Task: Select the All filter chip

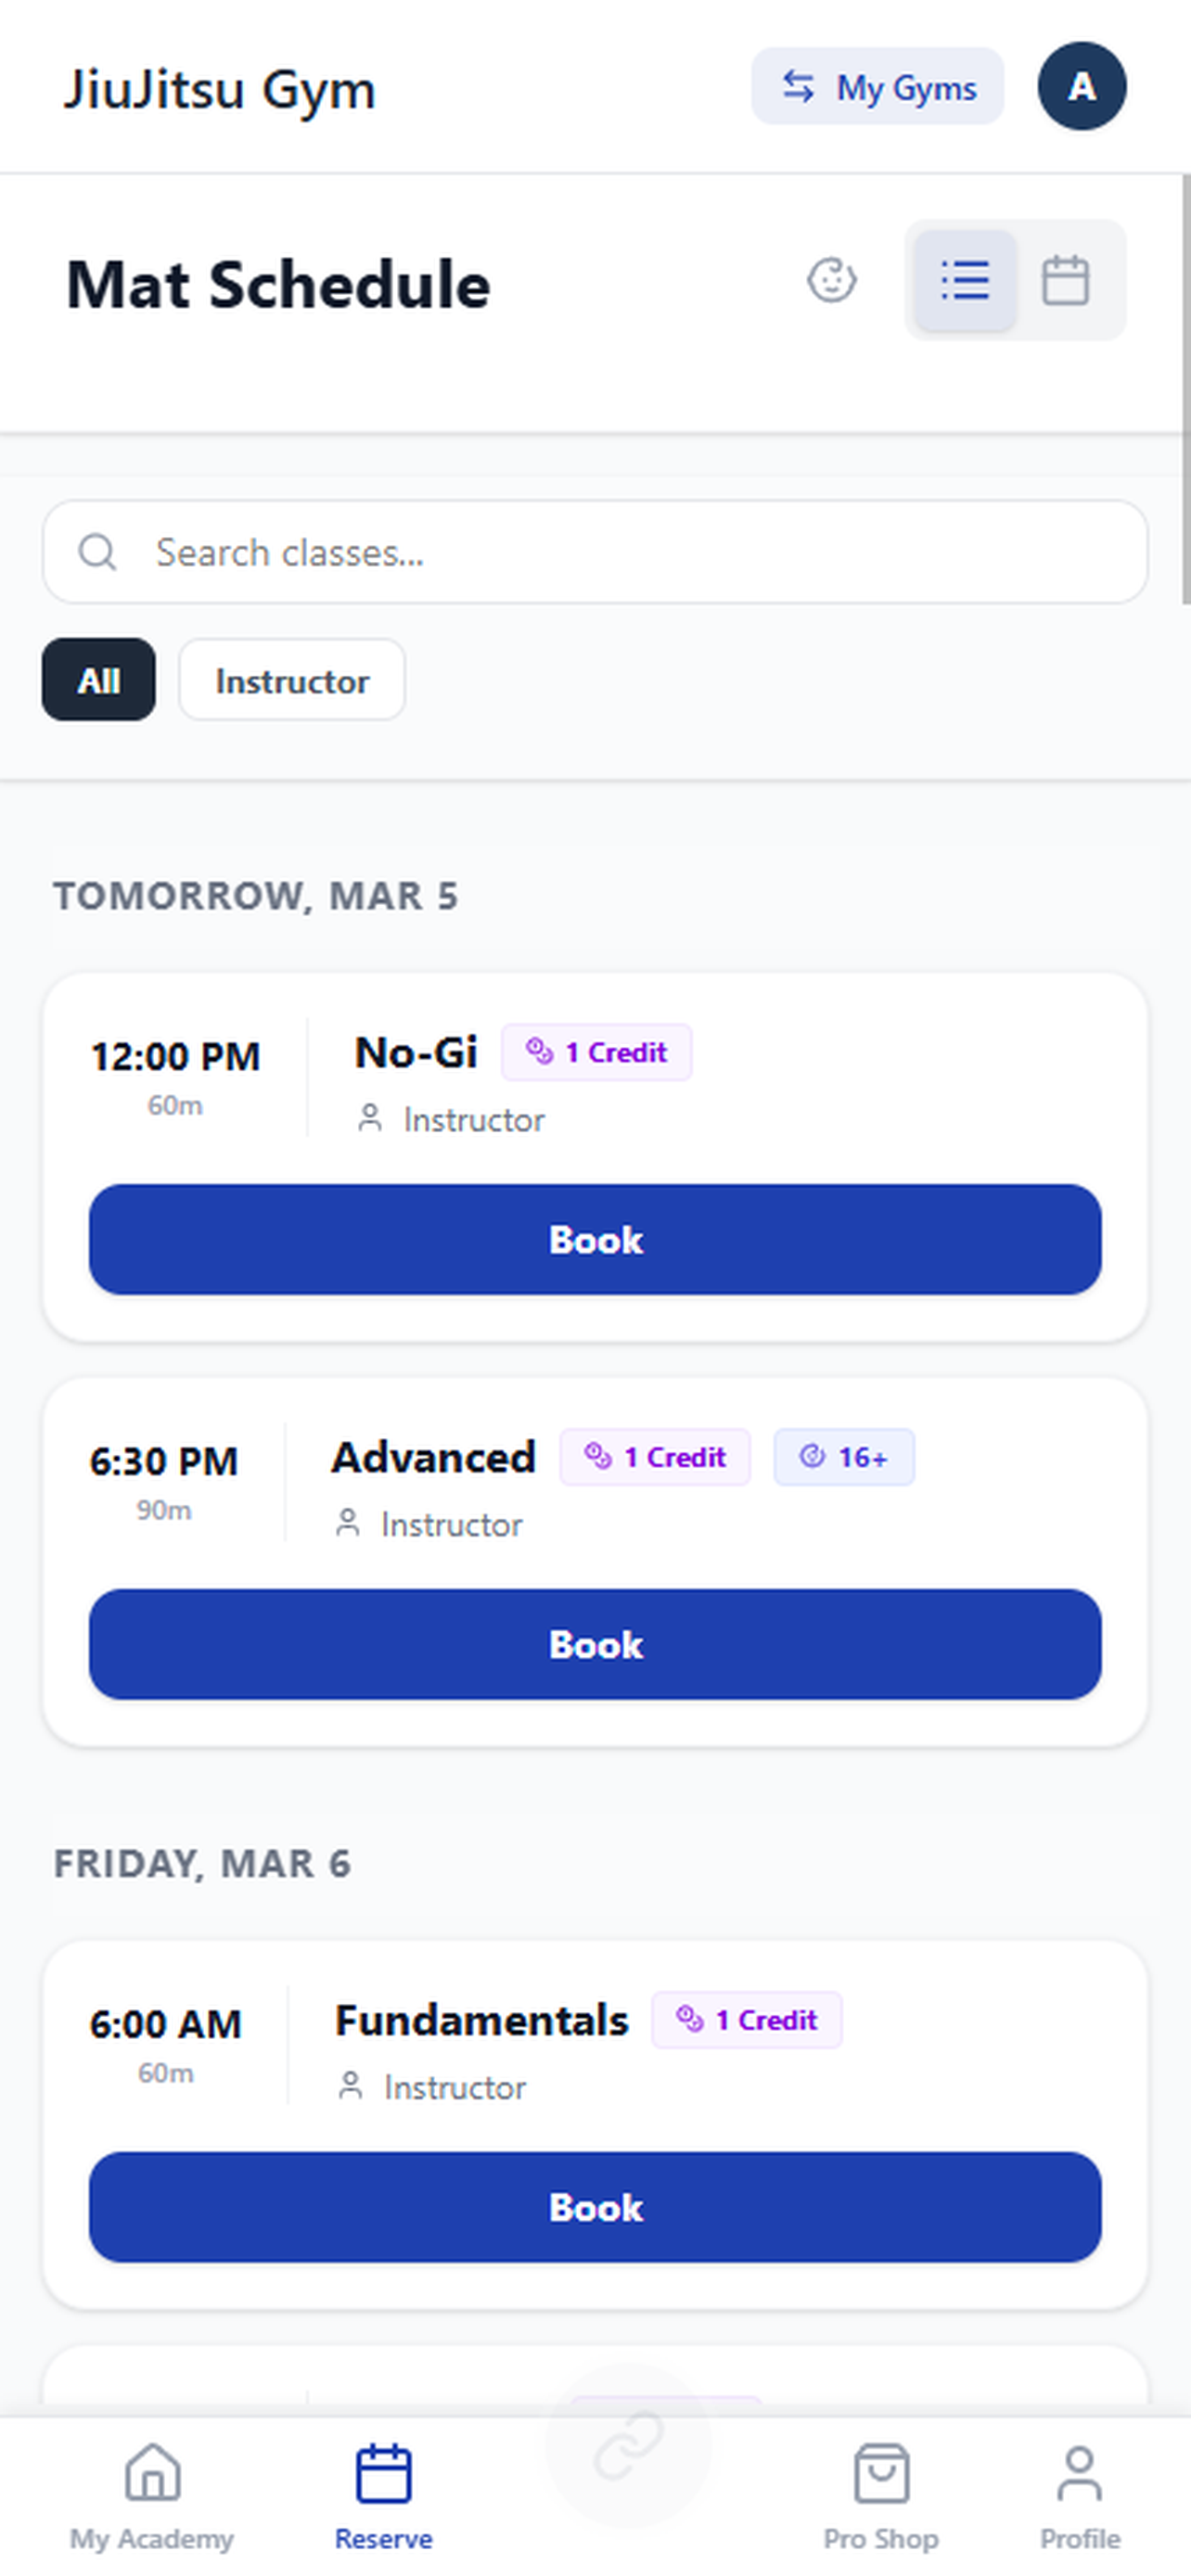Action: coord(98,681)
